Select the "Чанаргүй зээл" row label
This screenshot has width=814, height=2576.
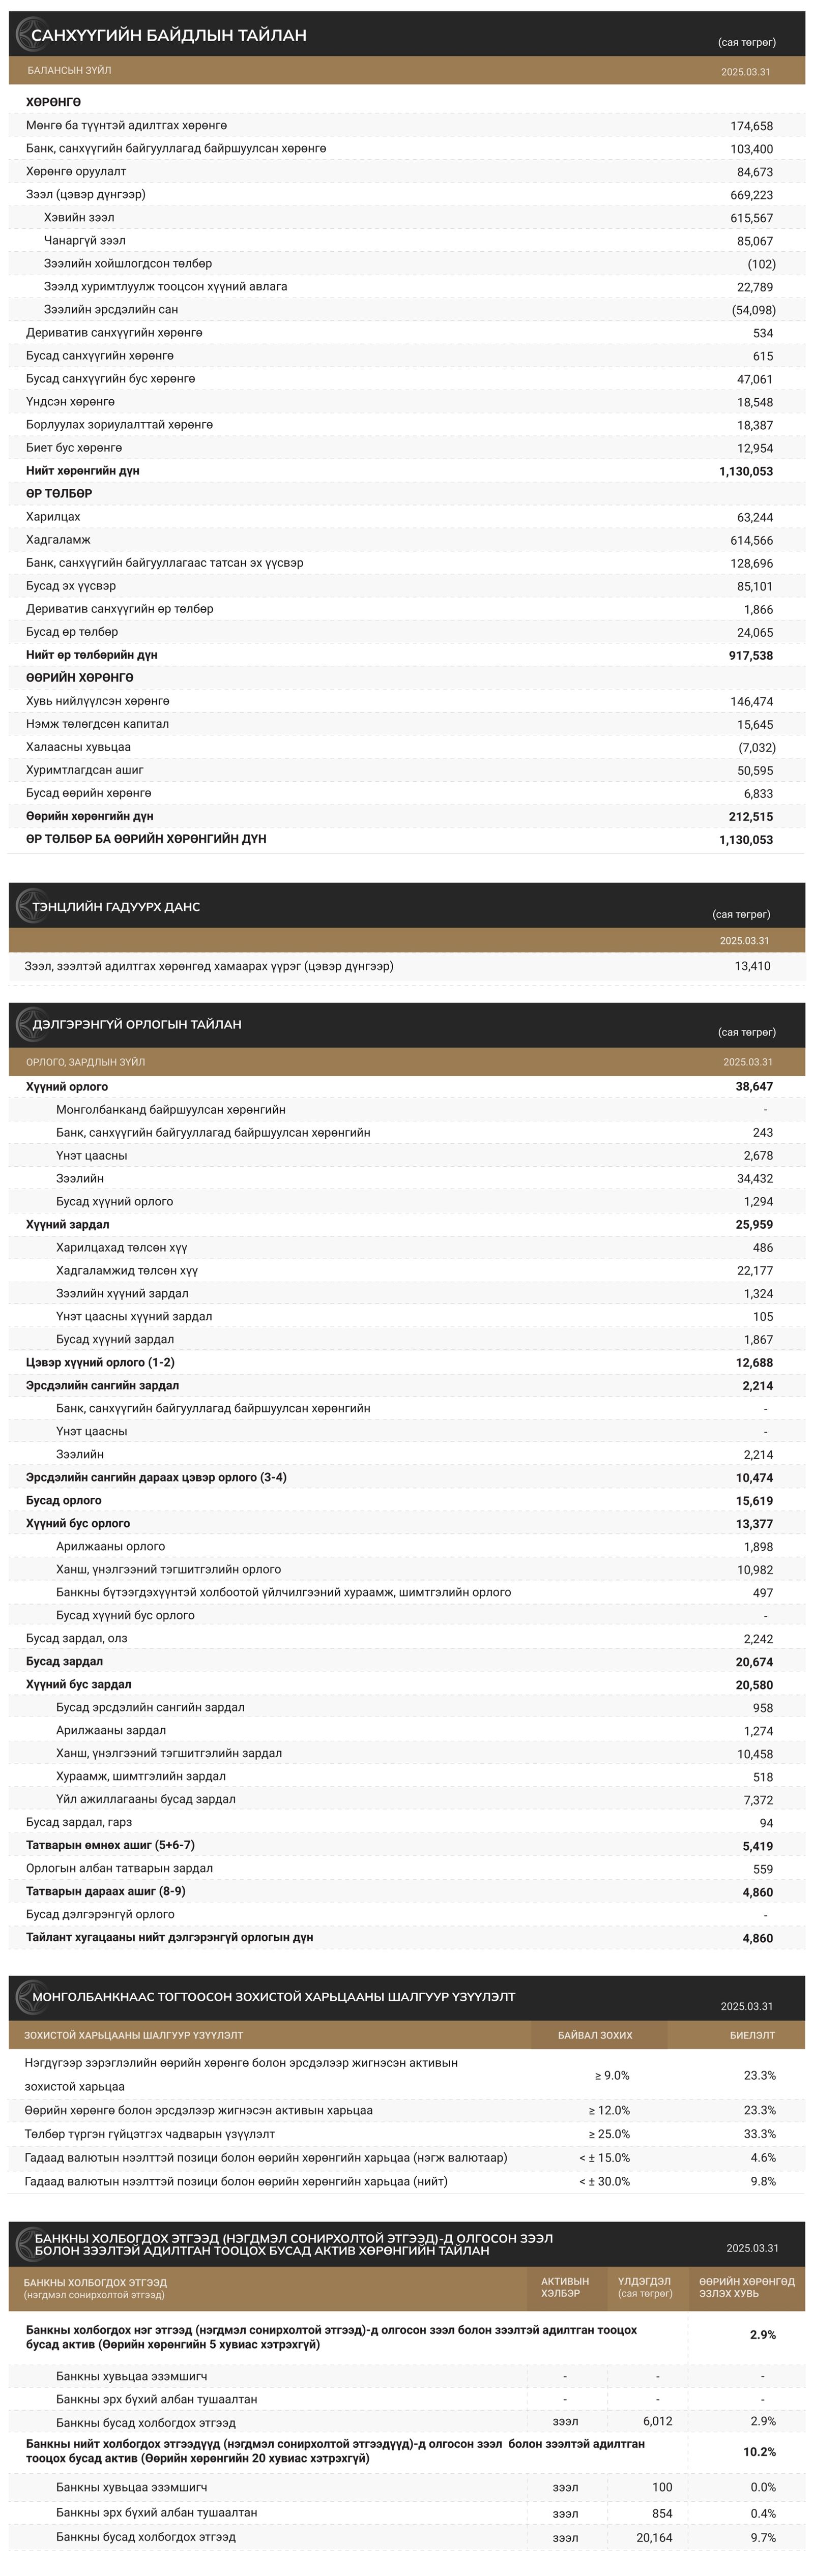(x=85, y=241)
